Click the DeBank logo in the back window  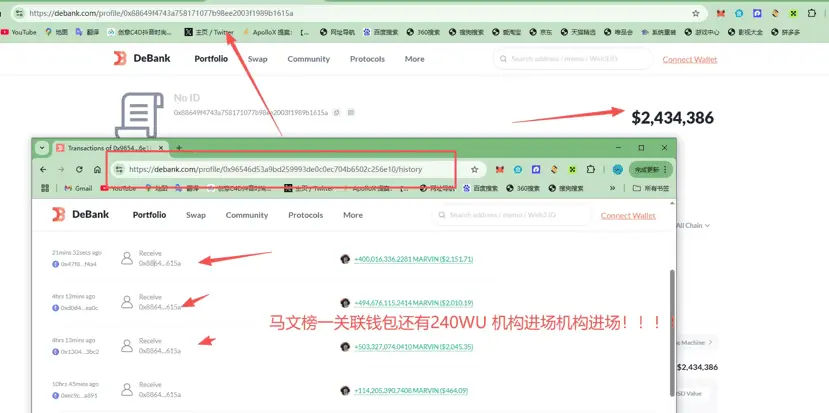click(x=142, y=59)
